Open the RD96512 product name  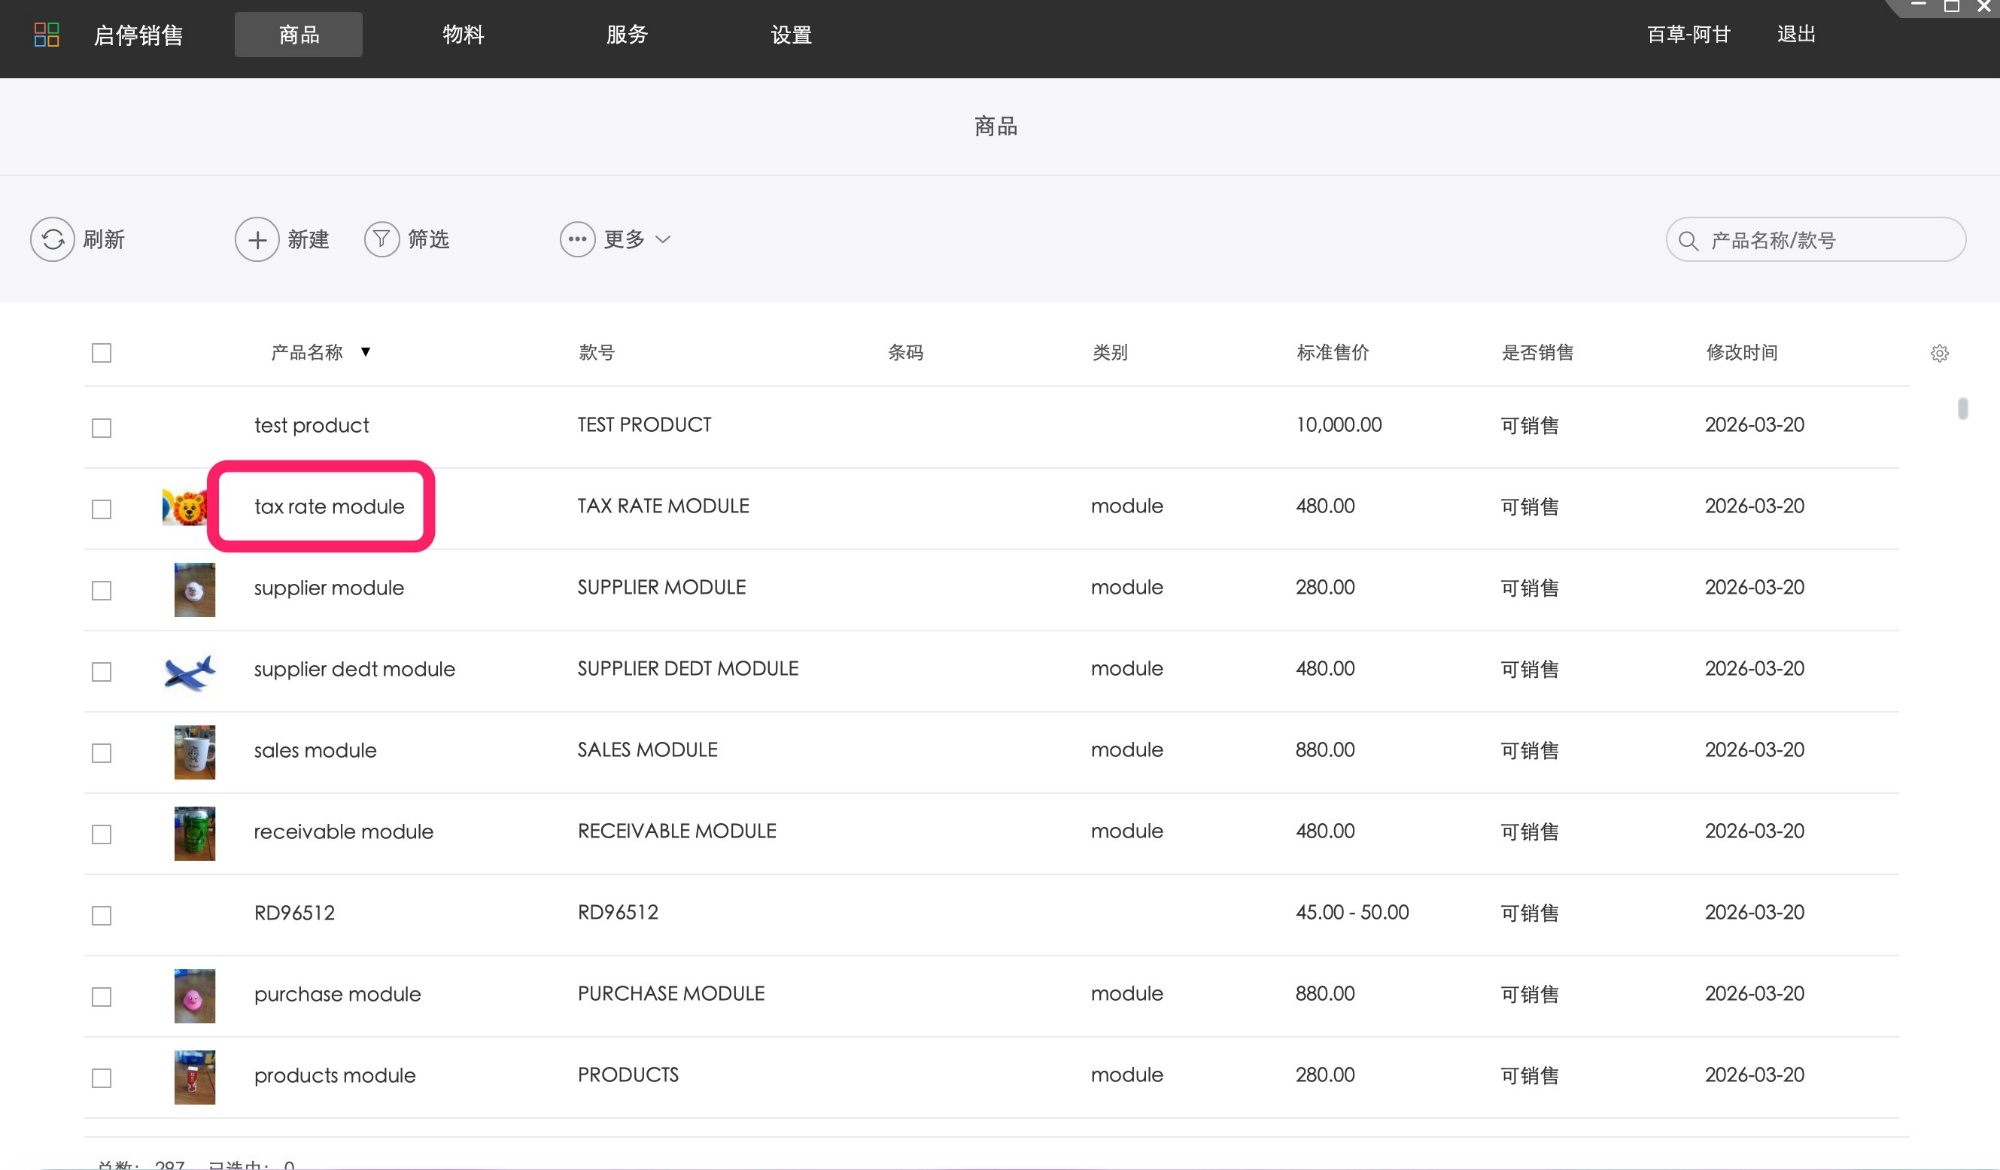pyautogui.click(x=294, y=913)
